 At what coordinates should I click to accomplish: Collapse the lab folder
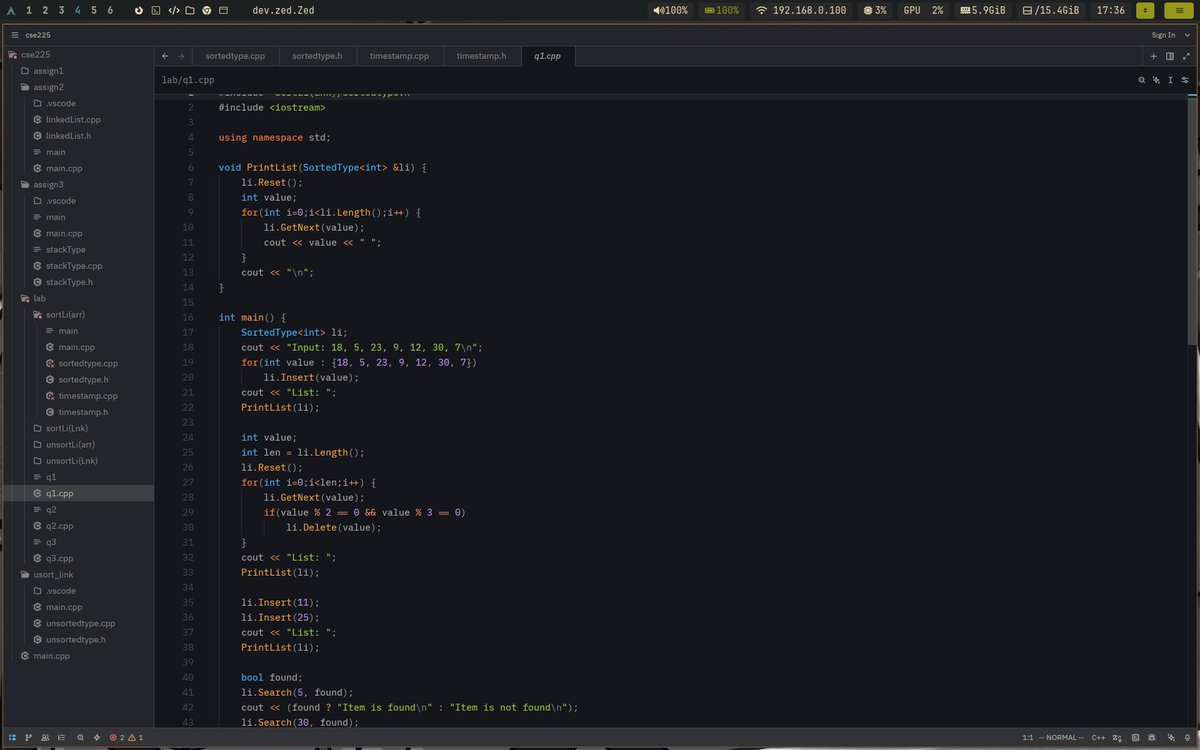[77, 298]
